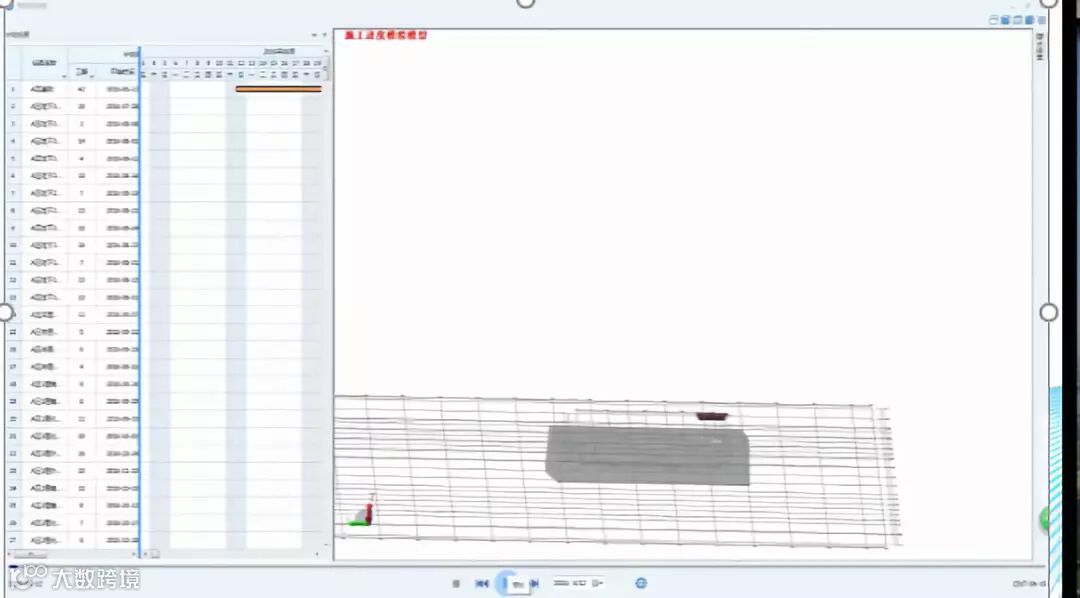The image size is (1080, 598).
Task: Click the second view-layout icon at top right
Action: click(x=1006, y=20)
